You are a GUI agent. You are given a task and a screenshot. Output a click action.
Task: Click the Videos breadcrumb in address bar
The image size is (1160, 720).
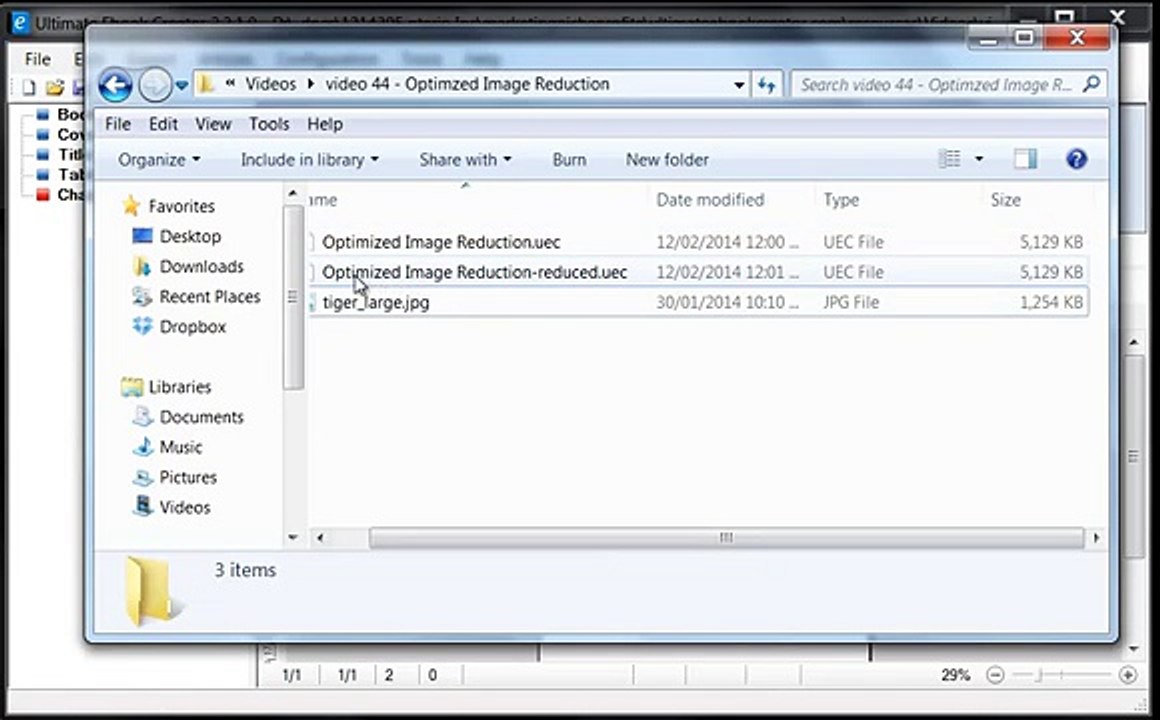pyautogui.click(x=270, y=84)
